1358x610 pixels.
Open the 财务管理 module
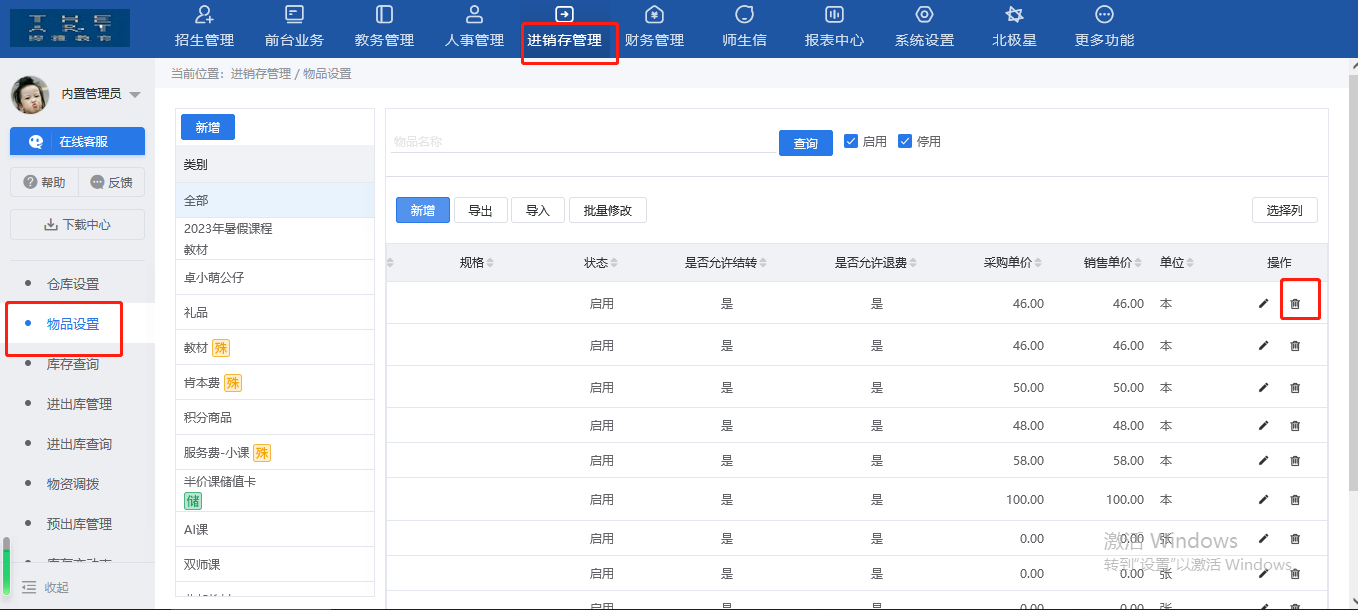click(654, 28)
